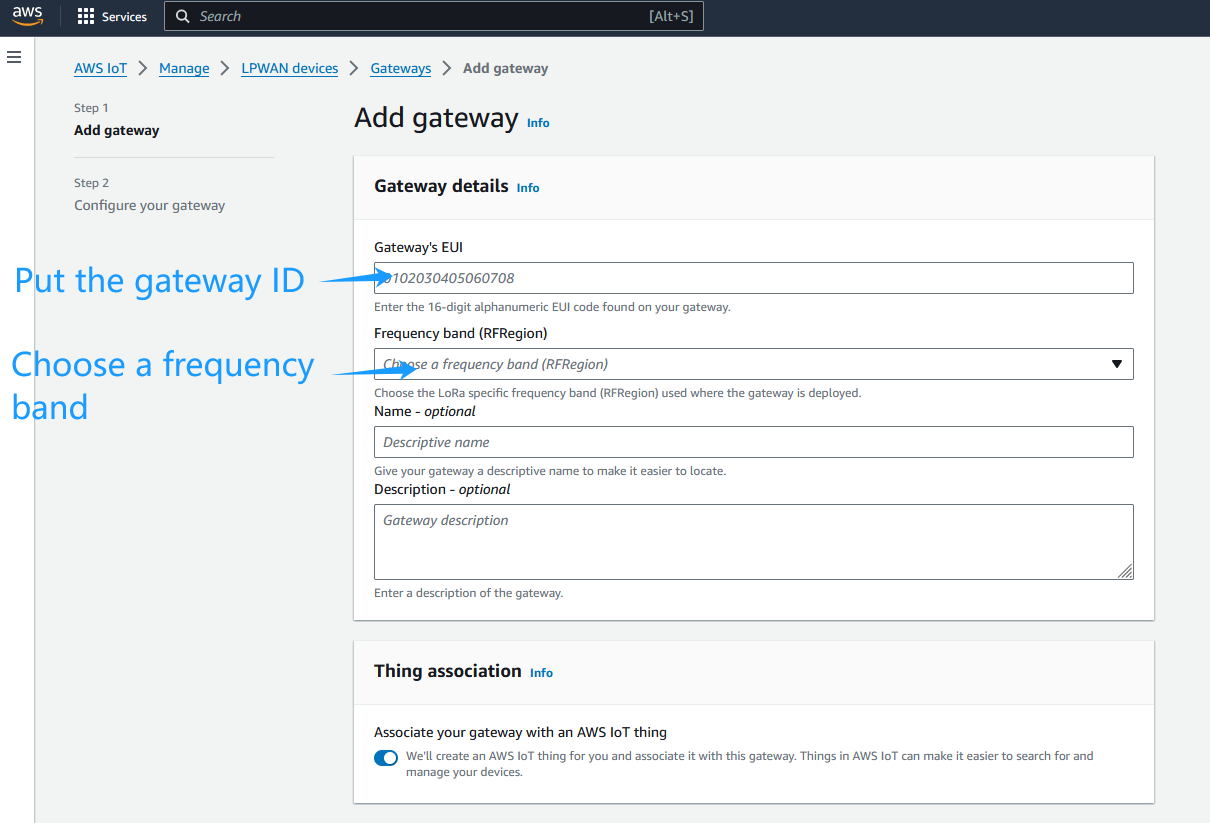Click the AWS logo icon
The image size is (1210, 823).
[27, 16]
